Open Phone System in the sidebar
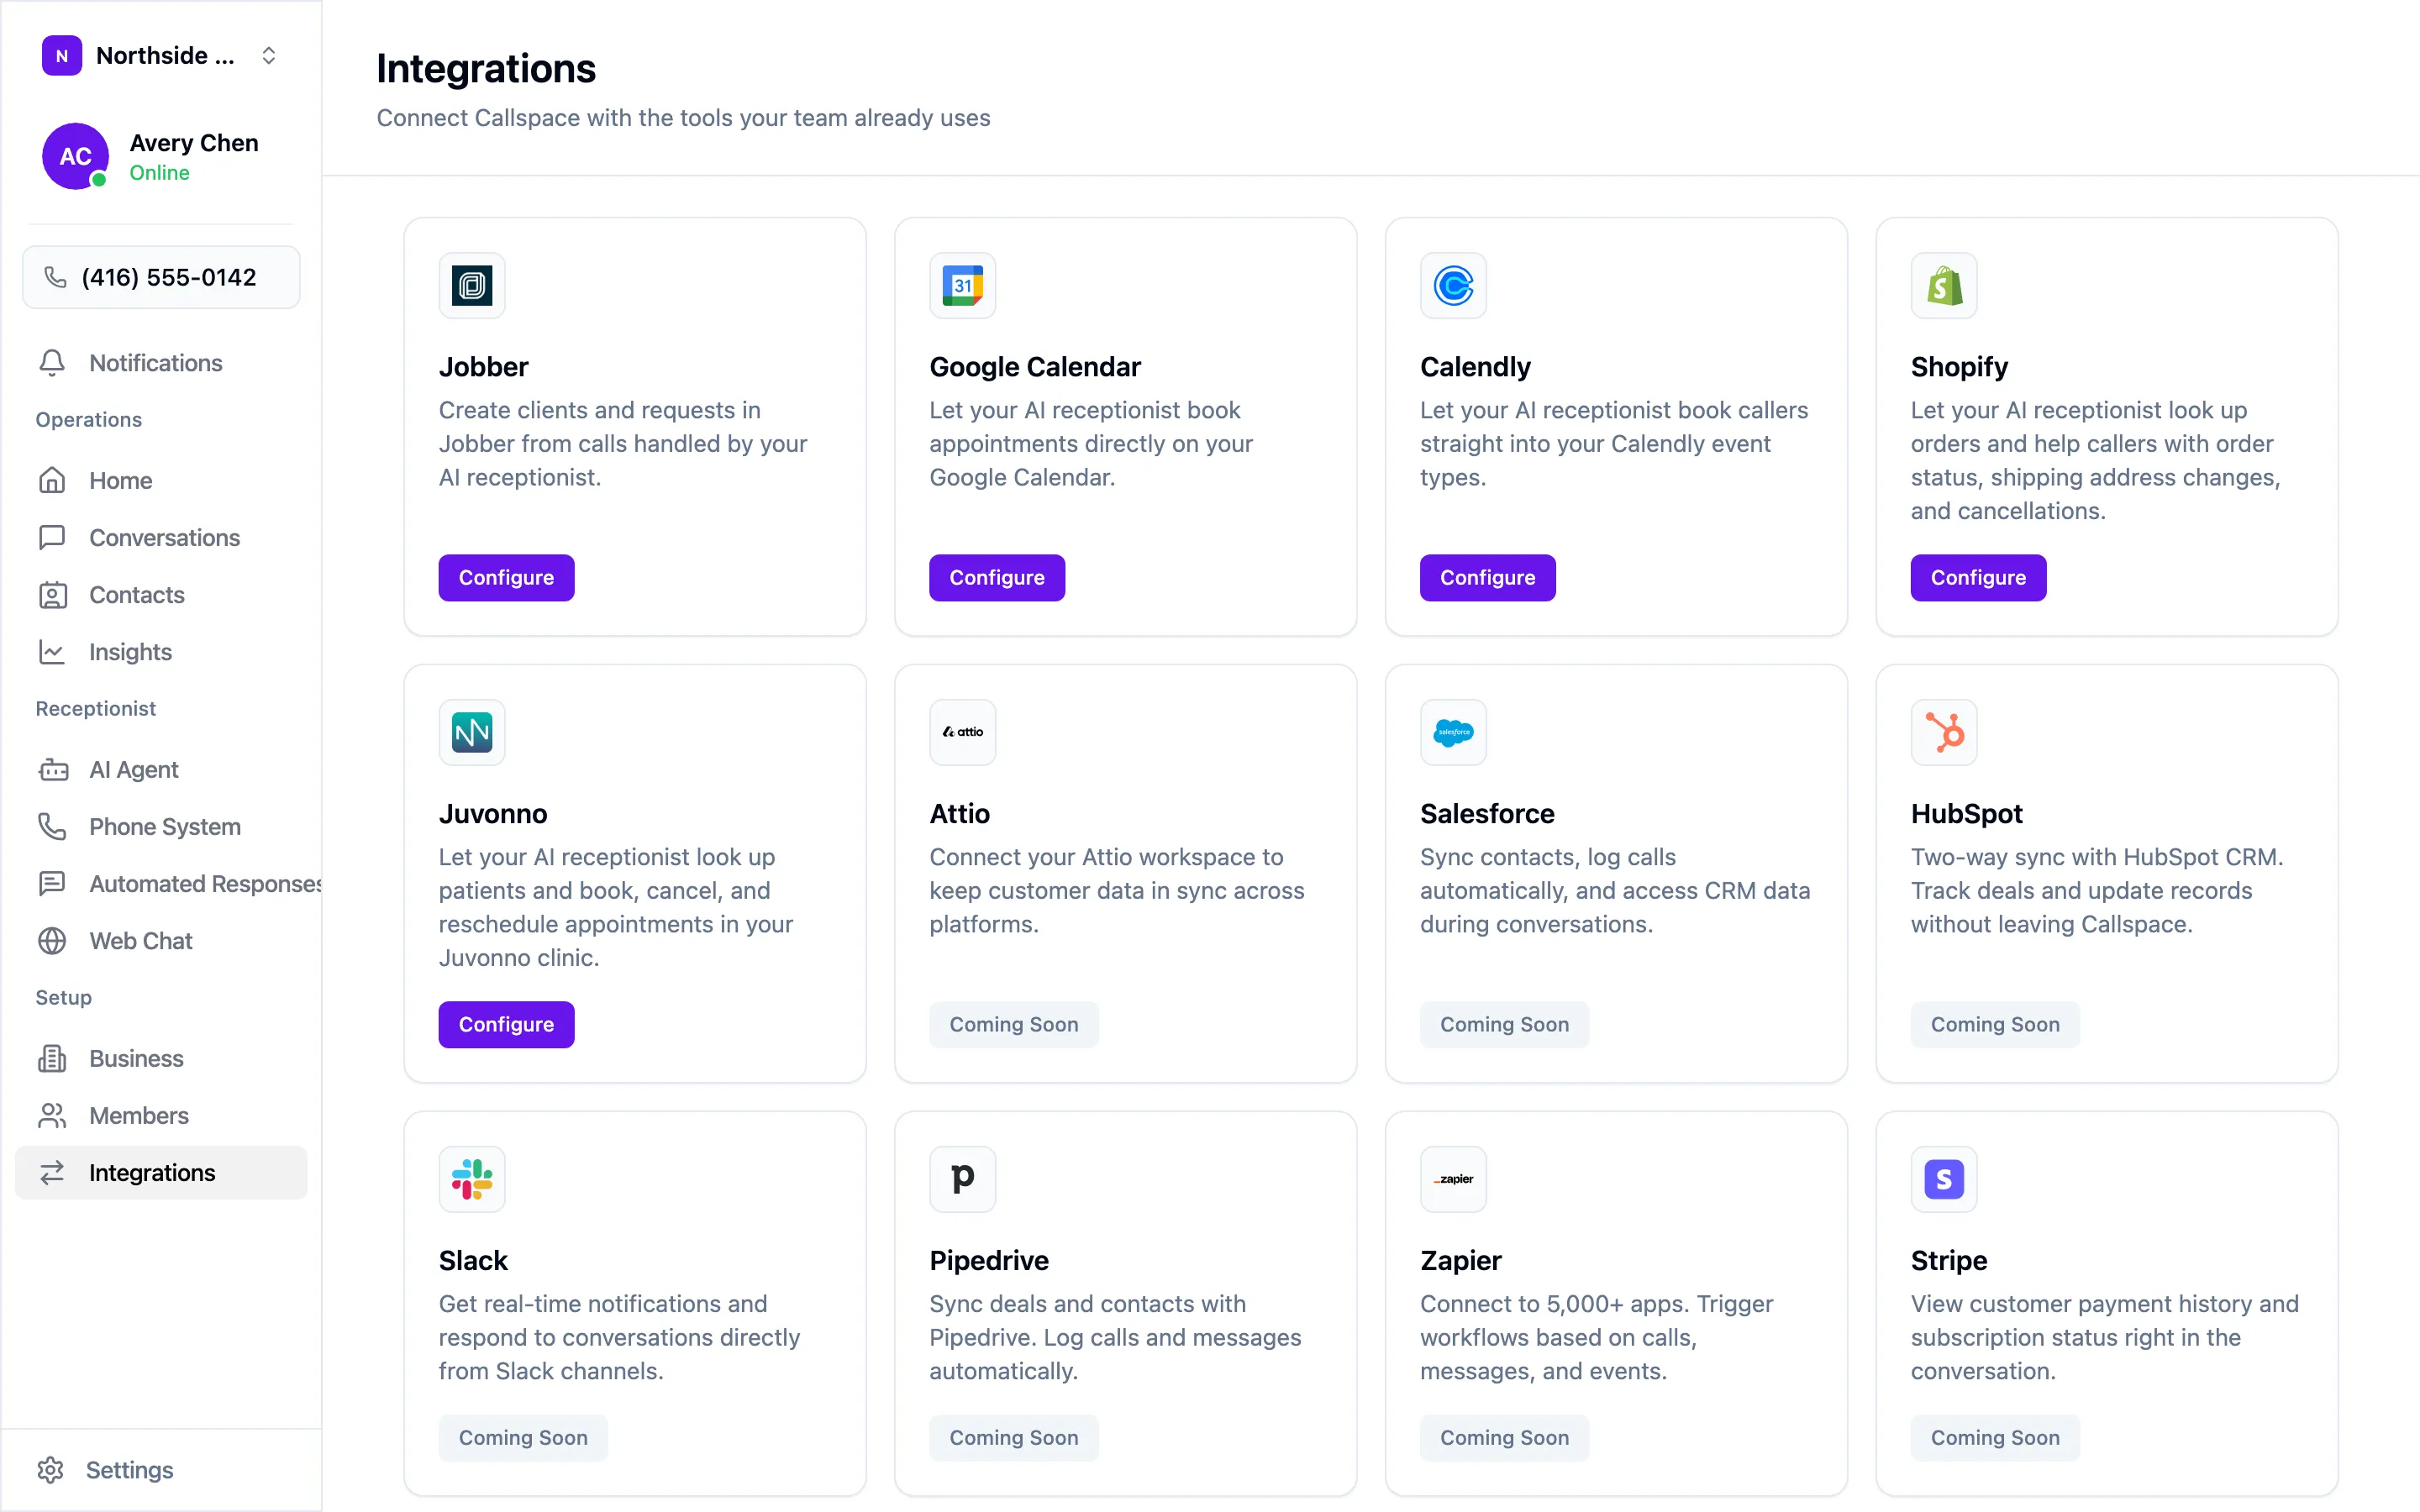 coord(161,826)
